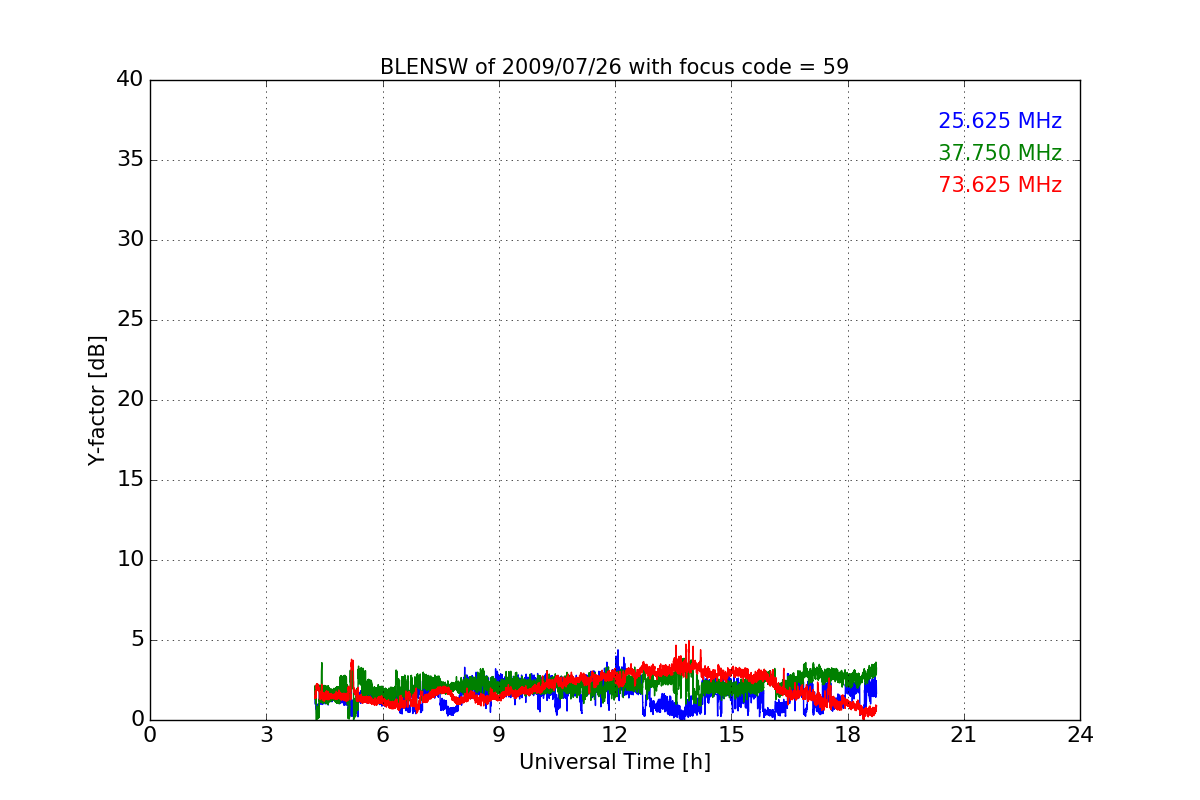The height and width of the screenshot is (800, 1200).
Task: Click the y-axis tick label 20
Action: [x=130, y=400]
